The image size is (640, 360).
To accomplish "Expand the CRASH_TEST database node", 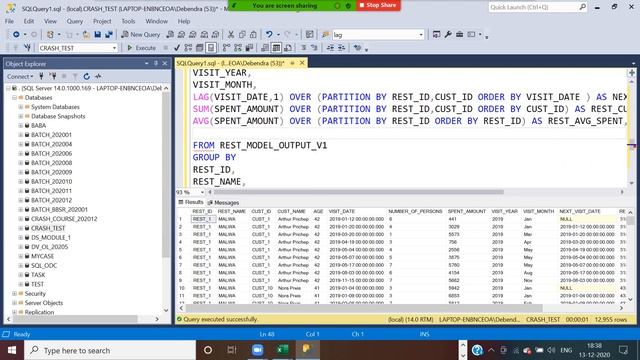I will [x=20, y=228].
